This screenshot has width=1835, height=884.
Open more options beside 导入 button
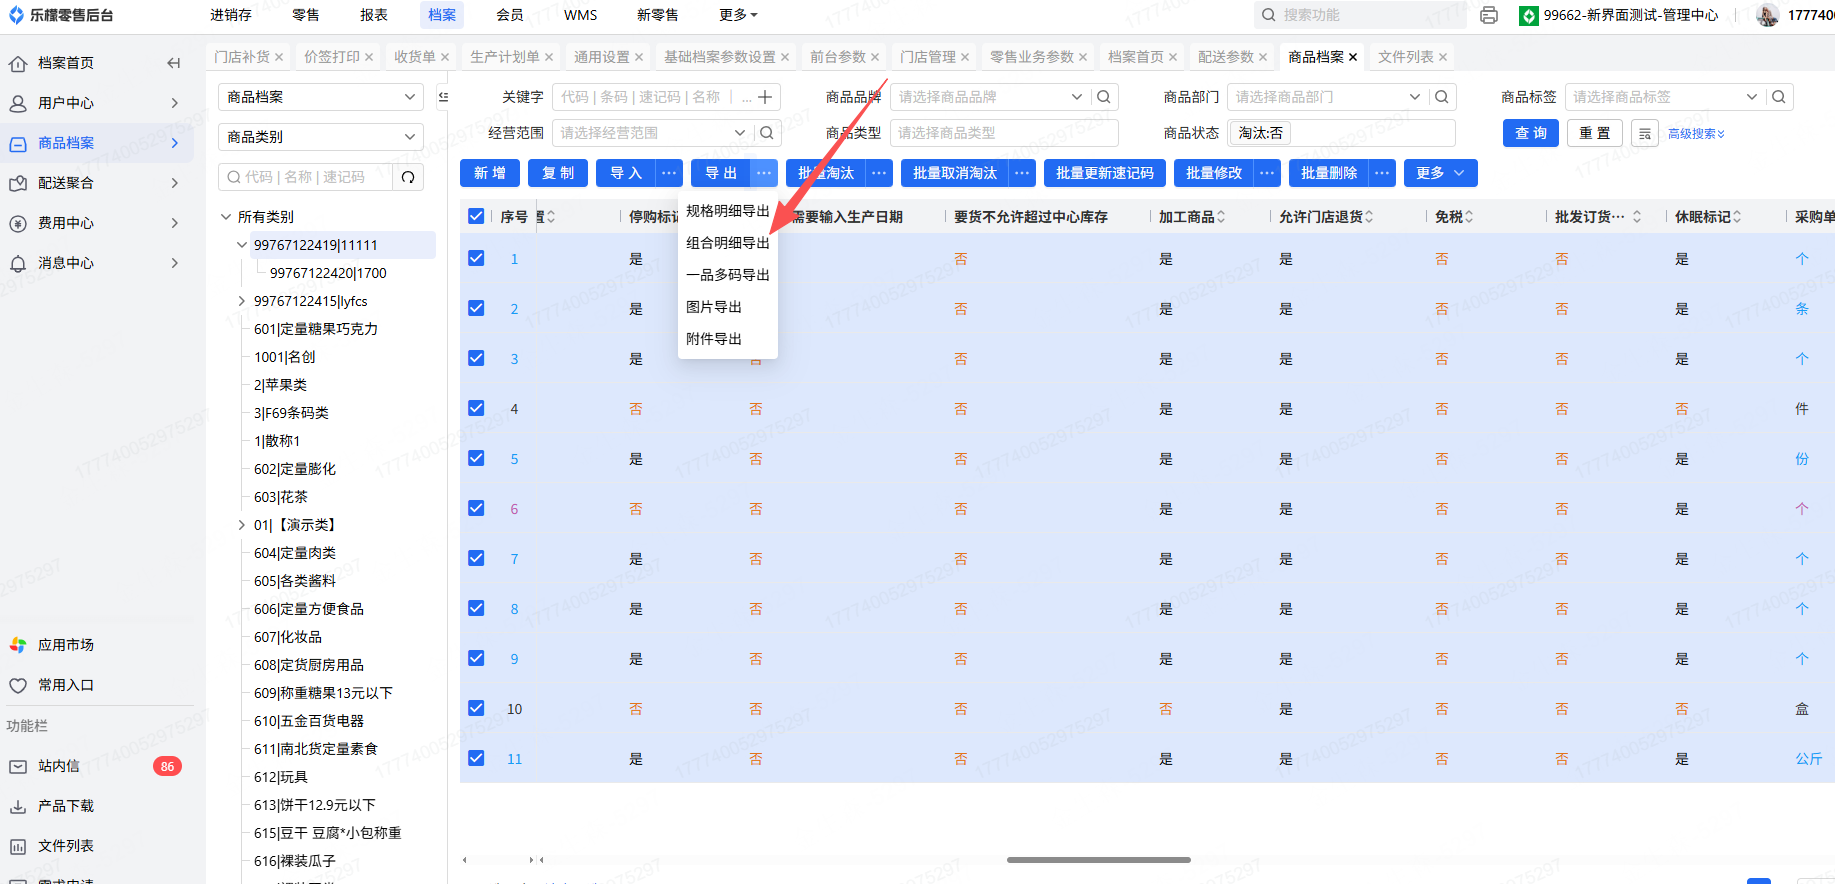pos(669,173)
